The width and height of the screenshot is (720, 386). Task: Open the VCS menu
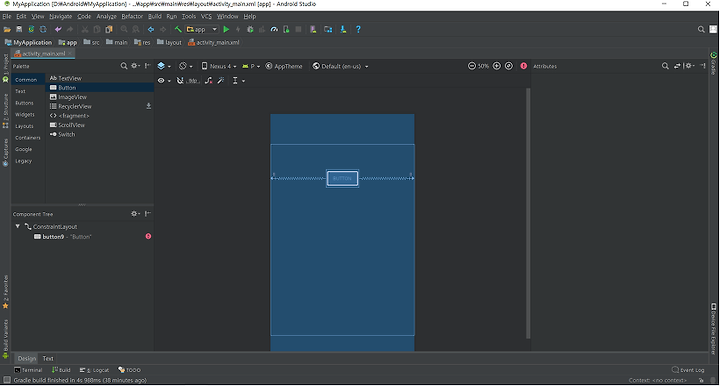(207, 17)
